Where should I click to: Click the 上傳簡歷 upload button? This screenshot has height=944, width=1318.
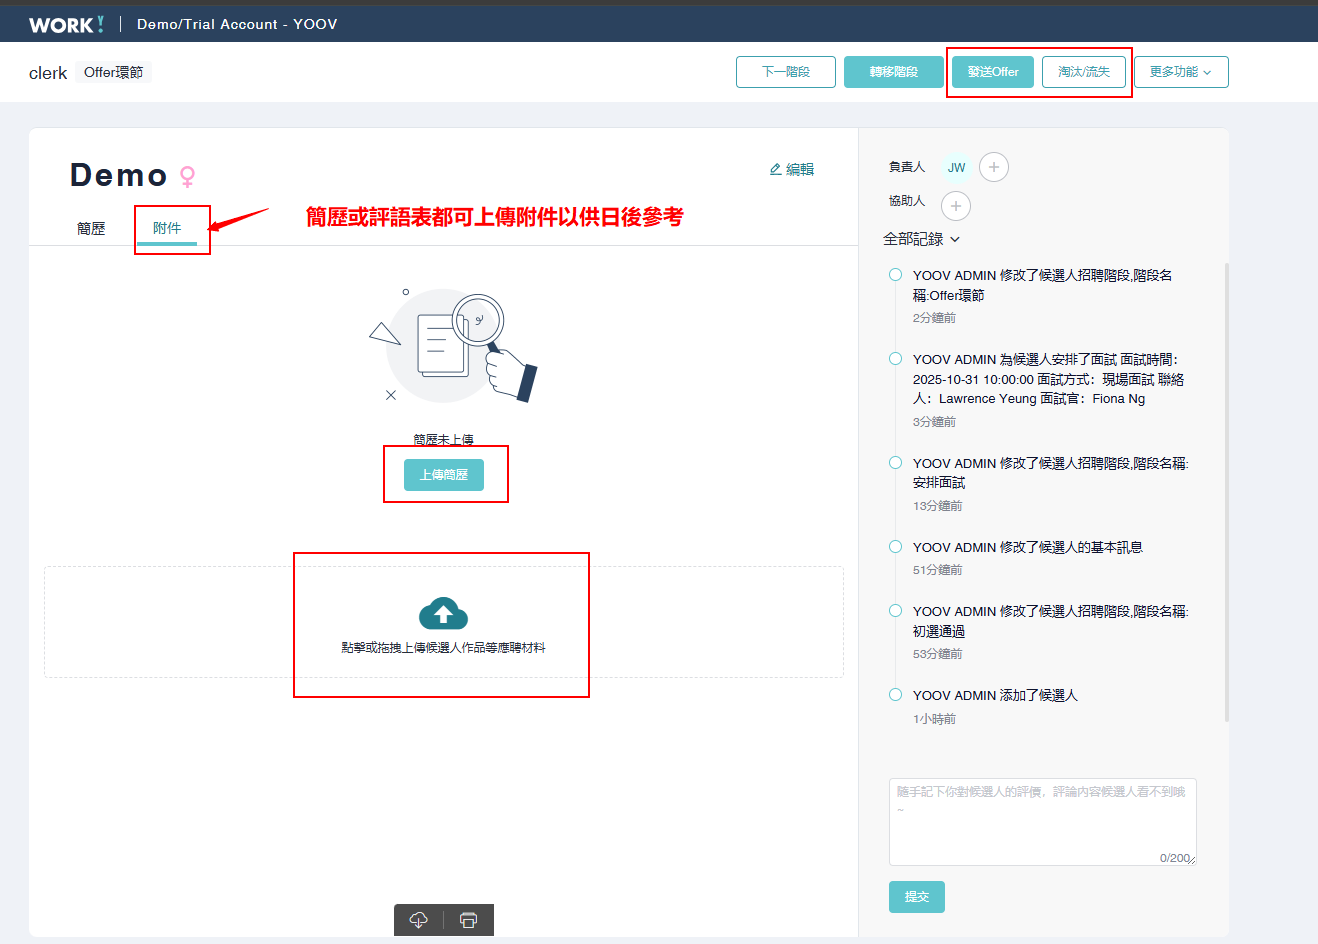444,475
